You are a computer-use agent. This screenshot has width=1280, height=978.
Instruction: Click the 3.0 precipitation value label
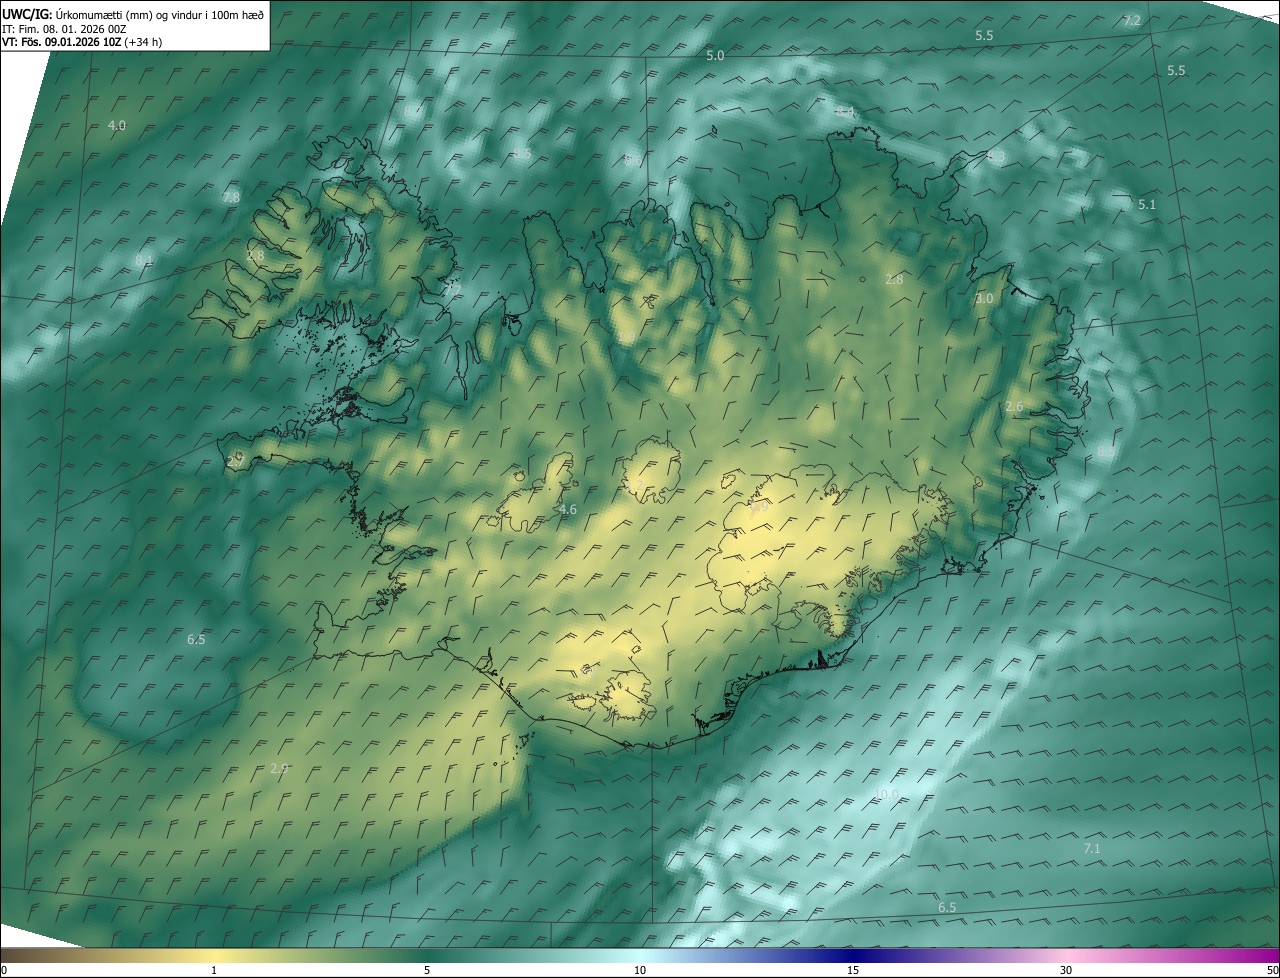(985, 298)
